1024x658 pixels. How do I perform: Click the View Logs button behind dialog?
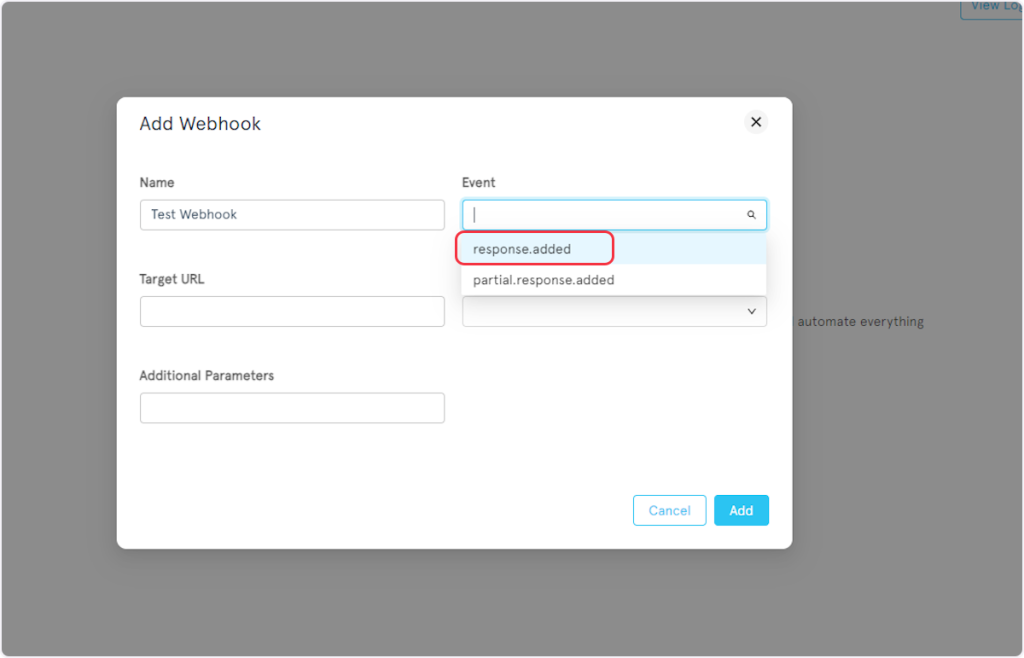coord(990,7)
